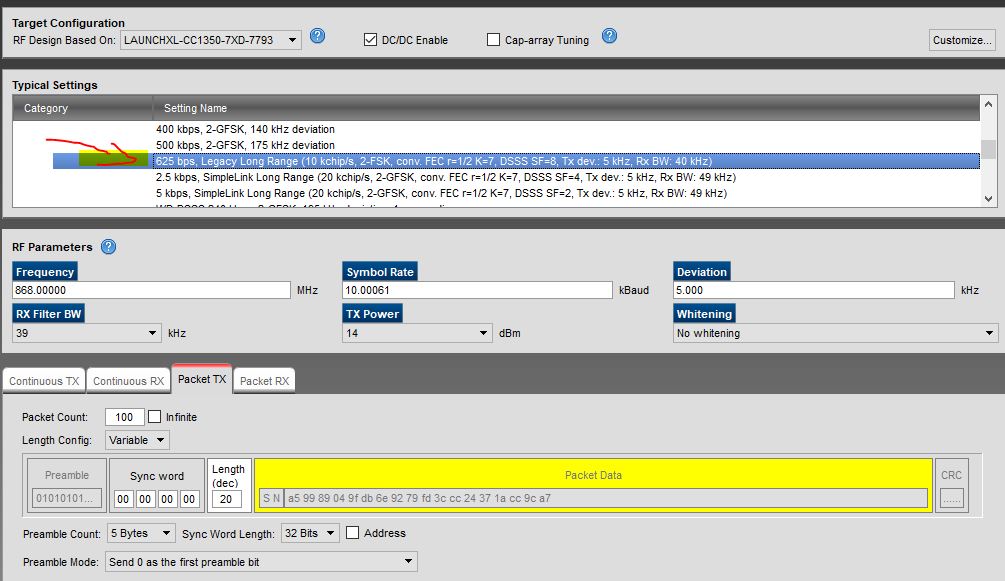Open the Sync Word Length dropdown
The image size is (1005, 581).
(x=310, y=533)
